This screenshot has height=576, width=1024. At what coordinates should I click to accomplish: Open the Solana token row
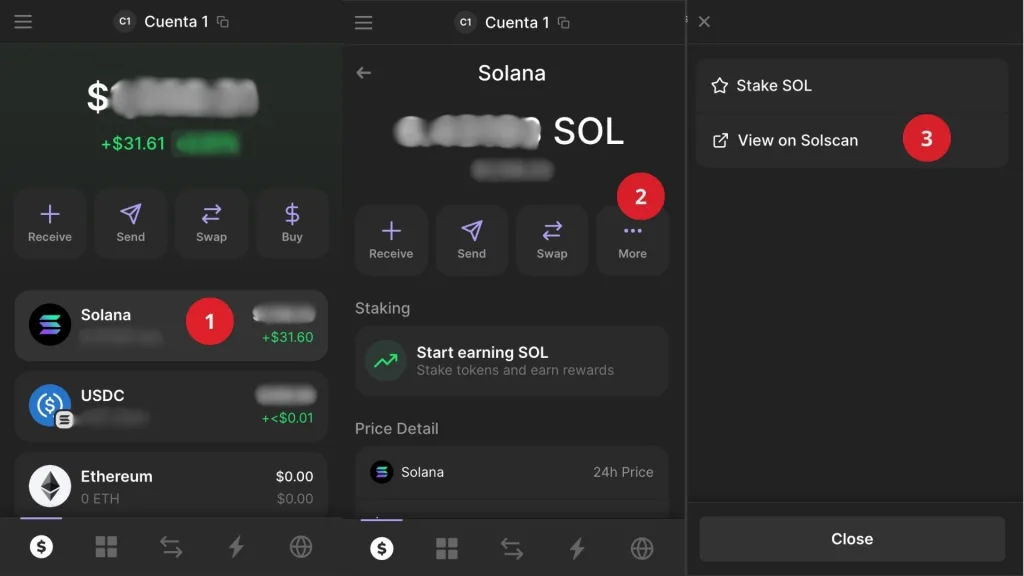171,325
